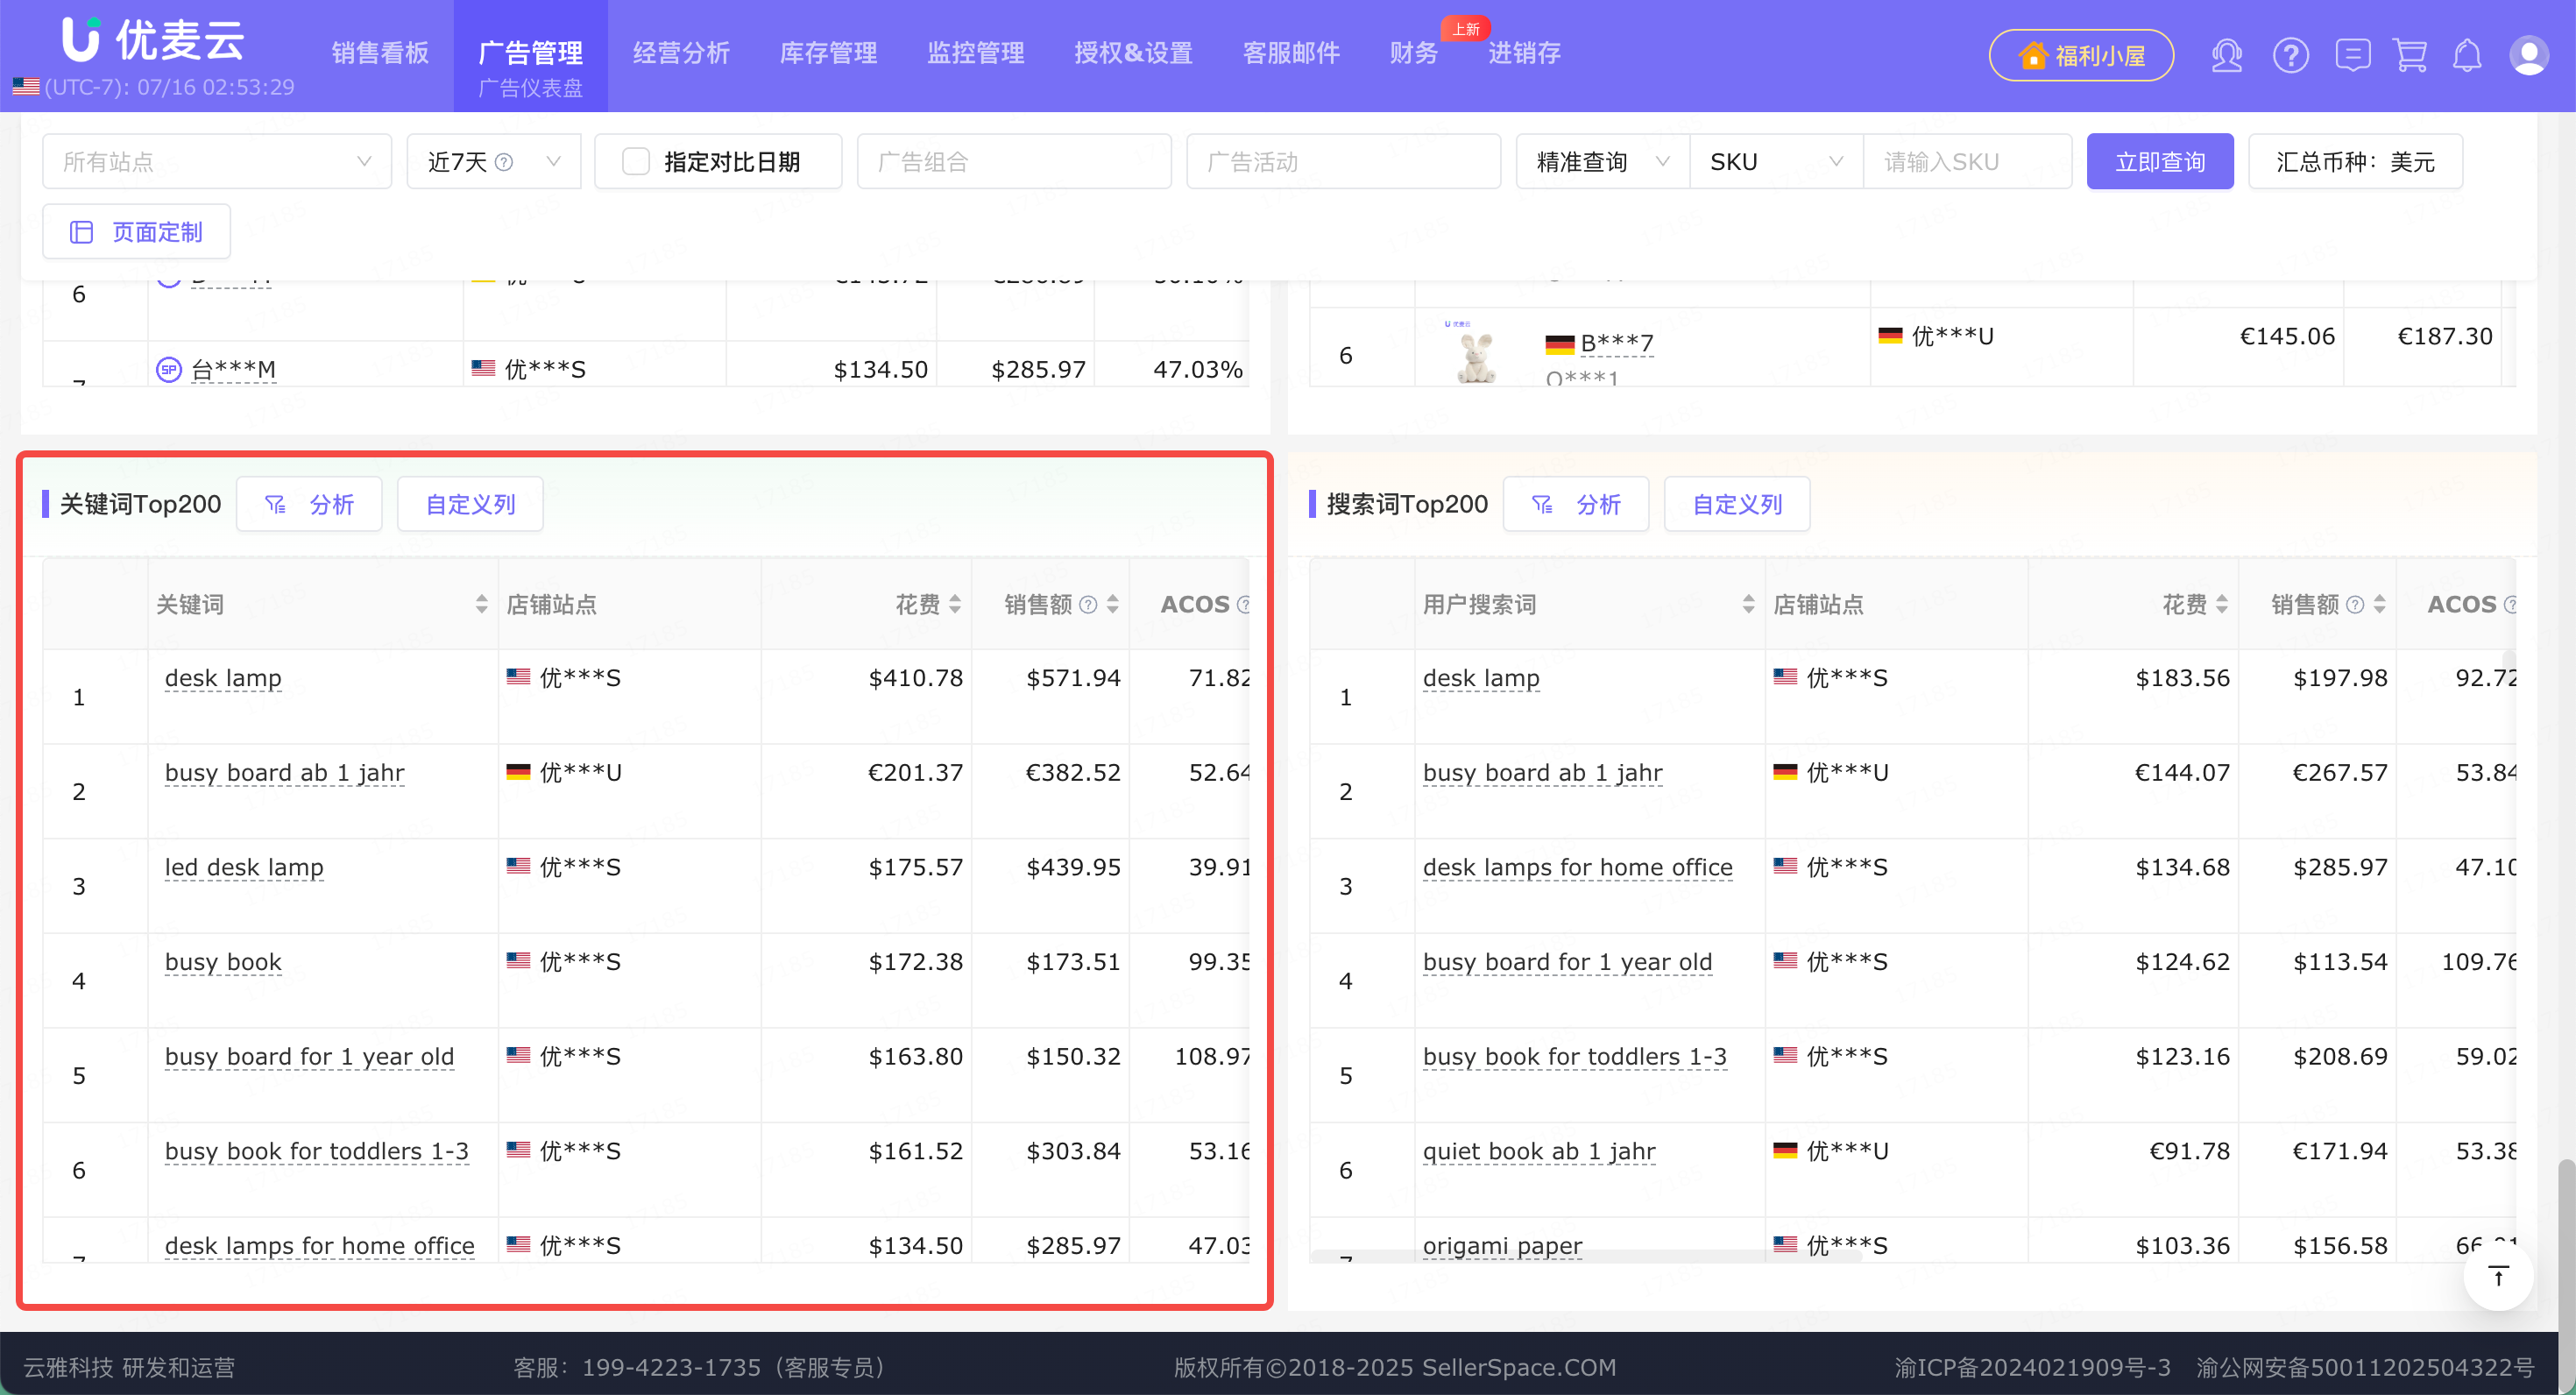Open 经营分析 menu
This screenshot has height=1395, width=2576.
(x=681, y=53)
